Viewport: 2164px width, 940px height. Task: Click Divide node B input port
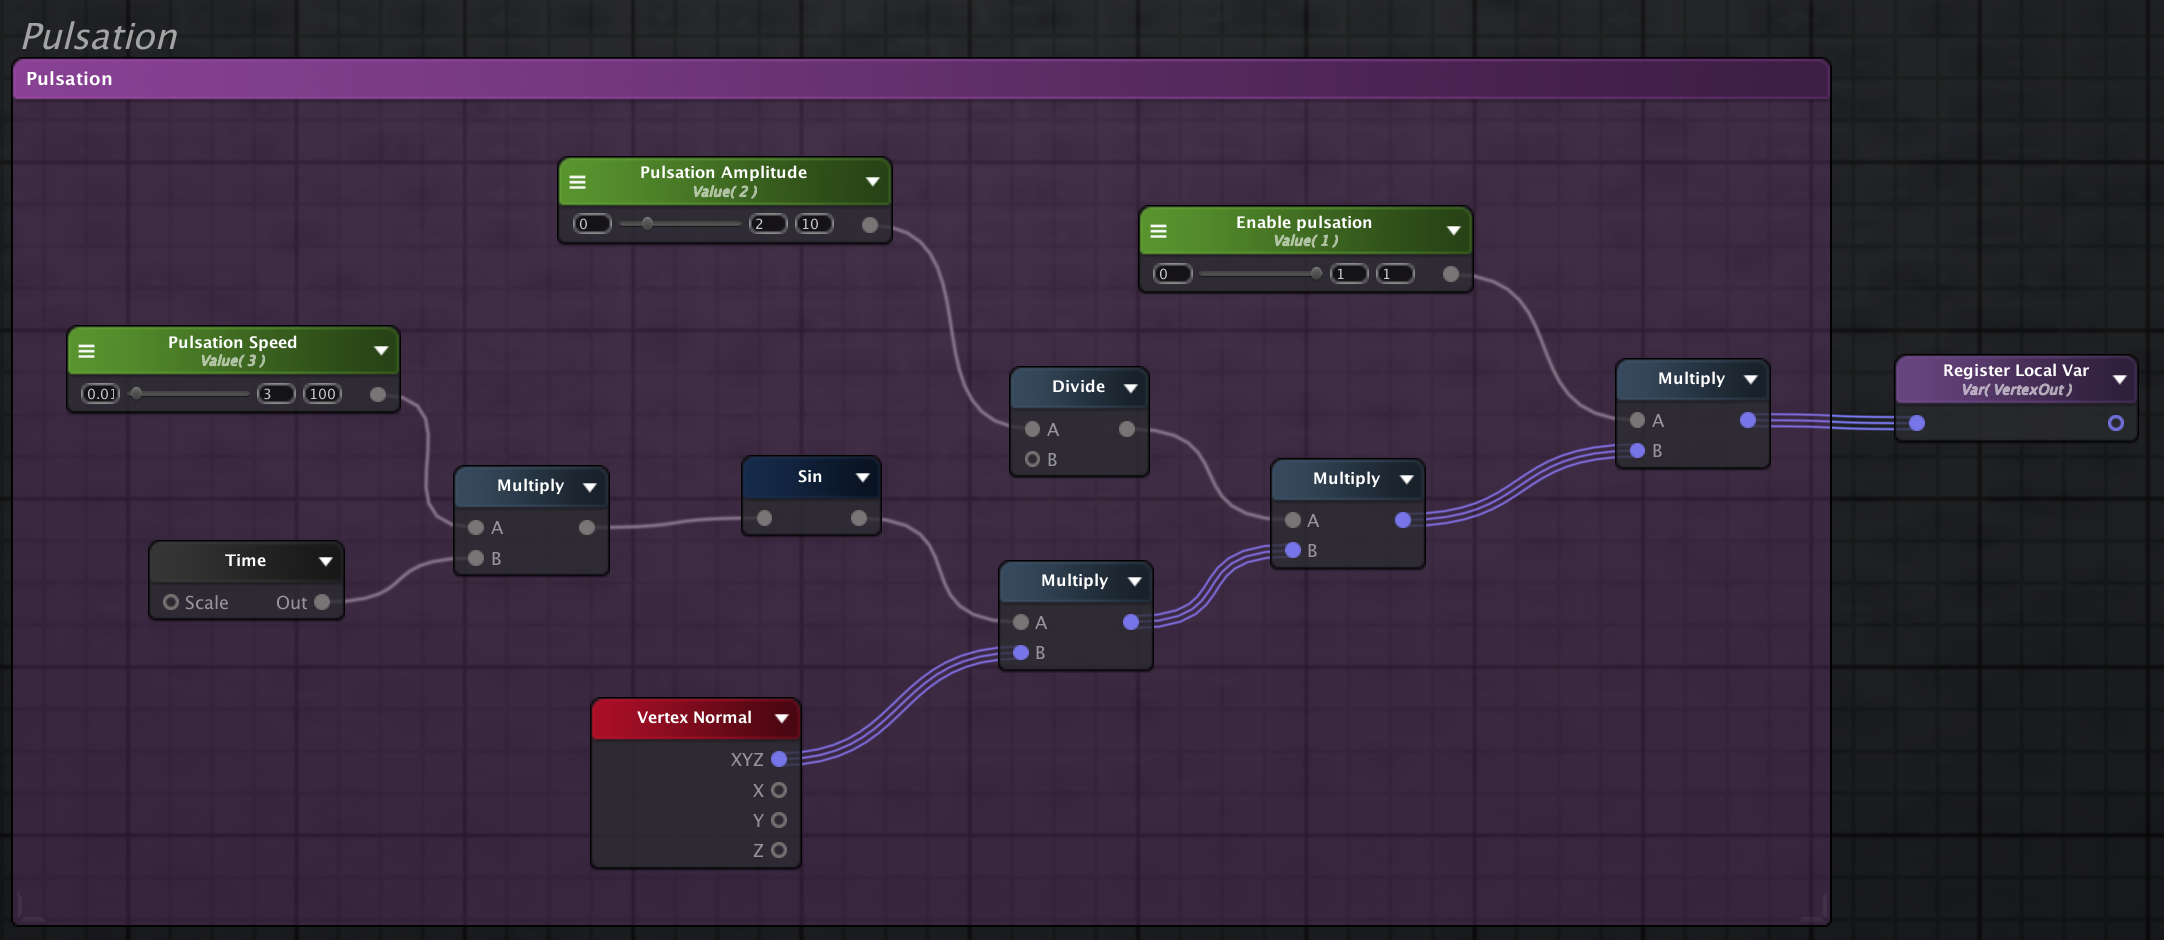click(1033, 459)
